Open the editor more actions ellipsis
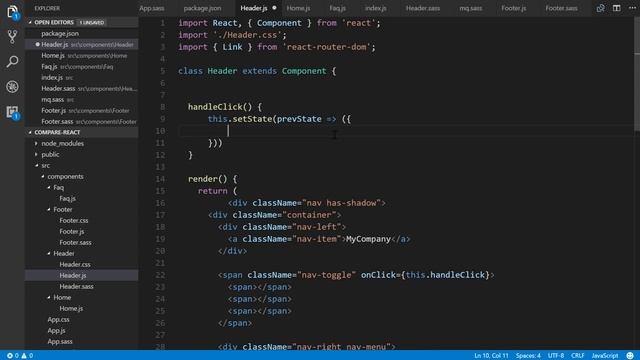 click(x=632, y=8)
